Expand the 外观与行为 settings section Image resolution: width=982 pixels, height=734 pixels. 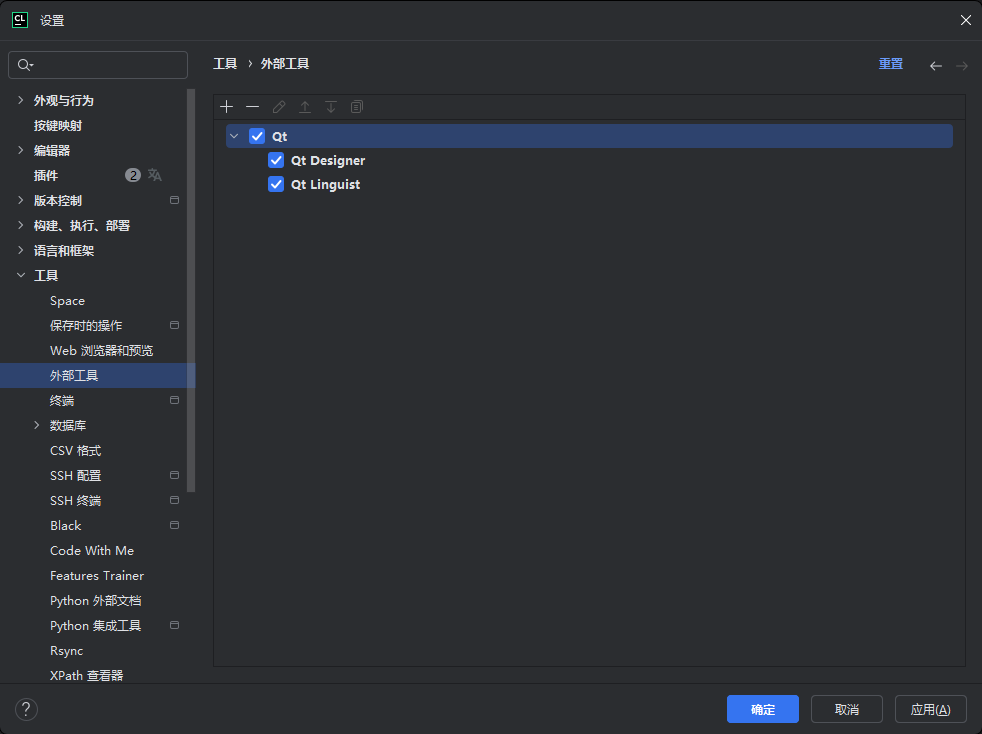coord(21,100)
